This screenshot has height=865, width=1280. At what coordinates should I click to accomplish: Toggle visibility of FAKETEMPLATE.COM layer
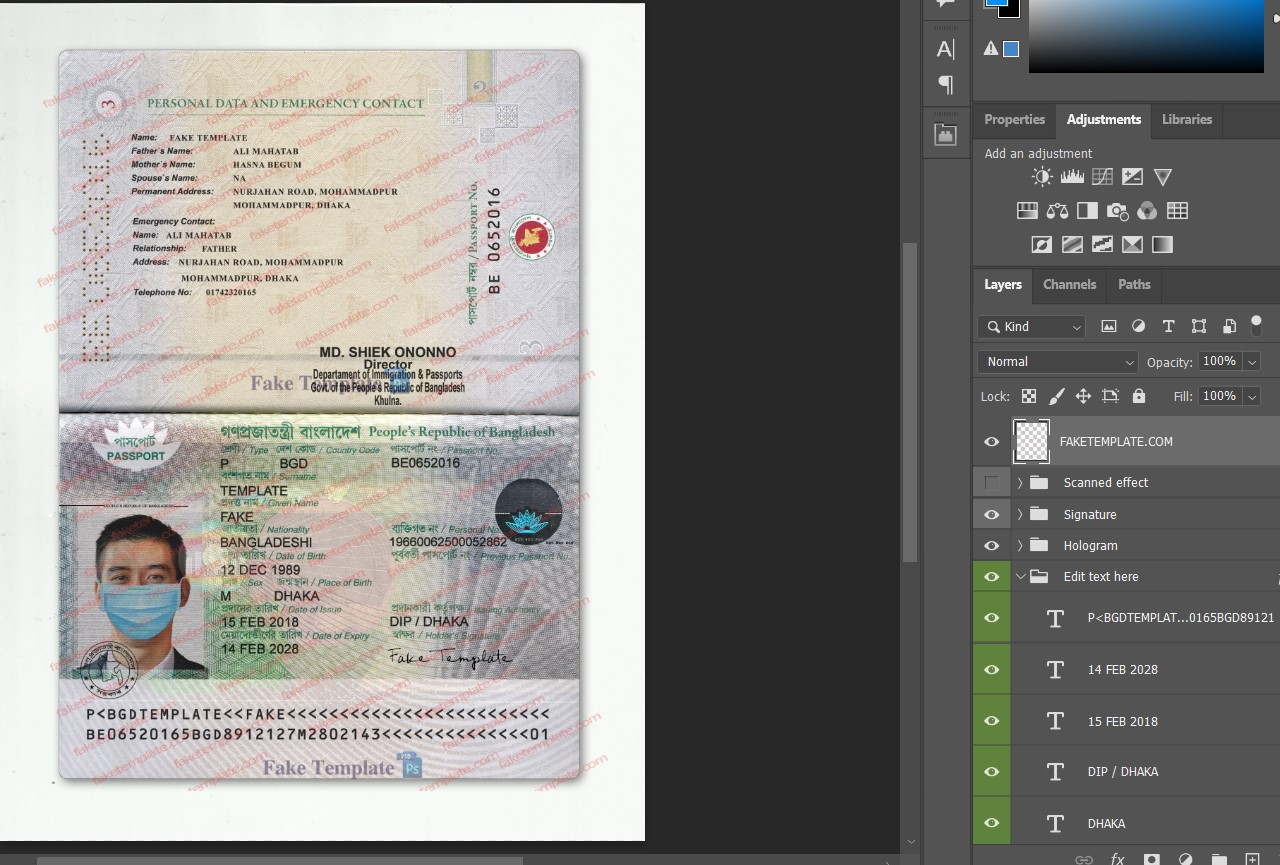(991, 441)
